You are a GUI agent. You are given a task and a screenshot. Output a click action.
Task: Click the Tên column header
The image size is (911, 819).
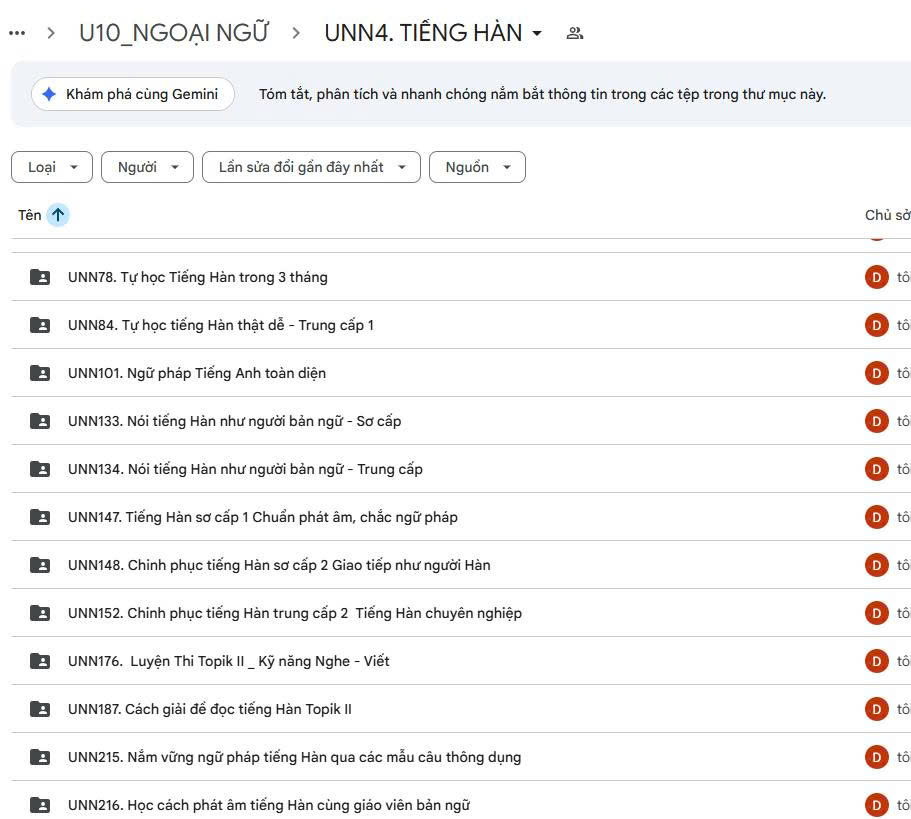30,215
